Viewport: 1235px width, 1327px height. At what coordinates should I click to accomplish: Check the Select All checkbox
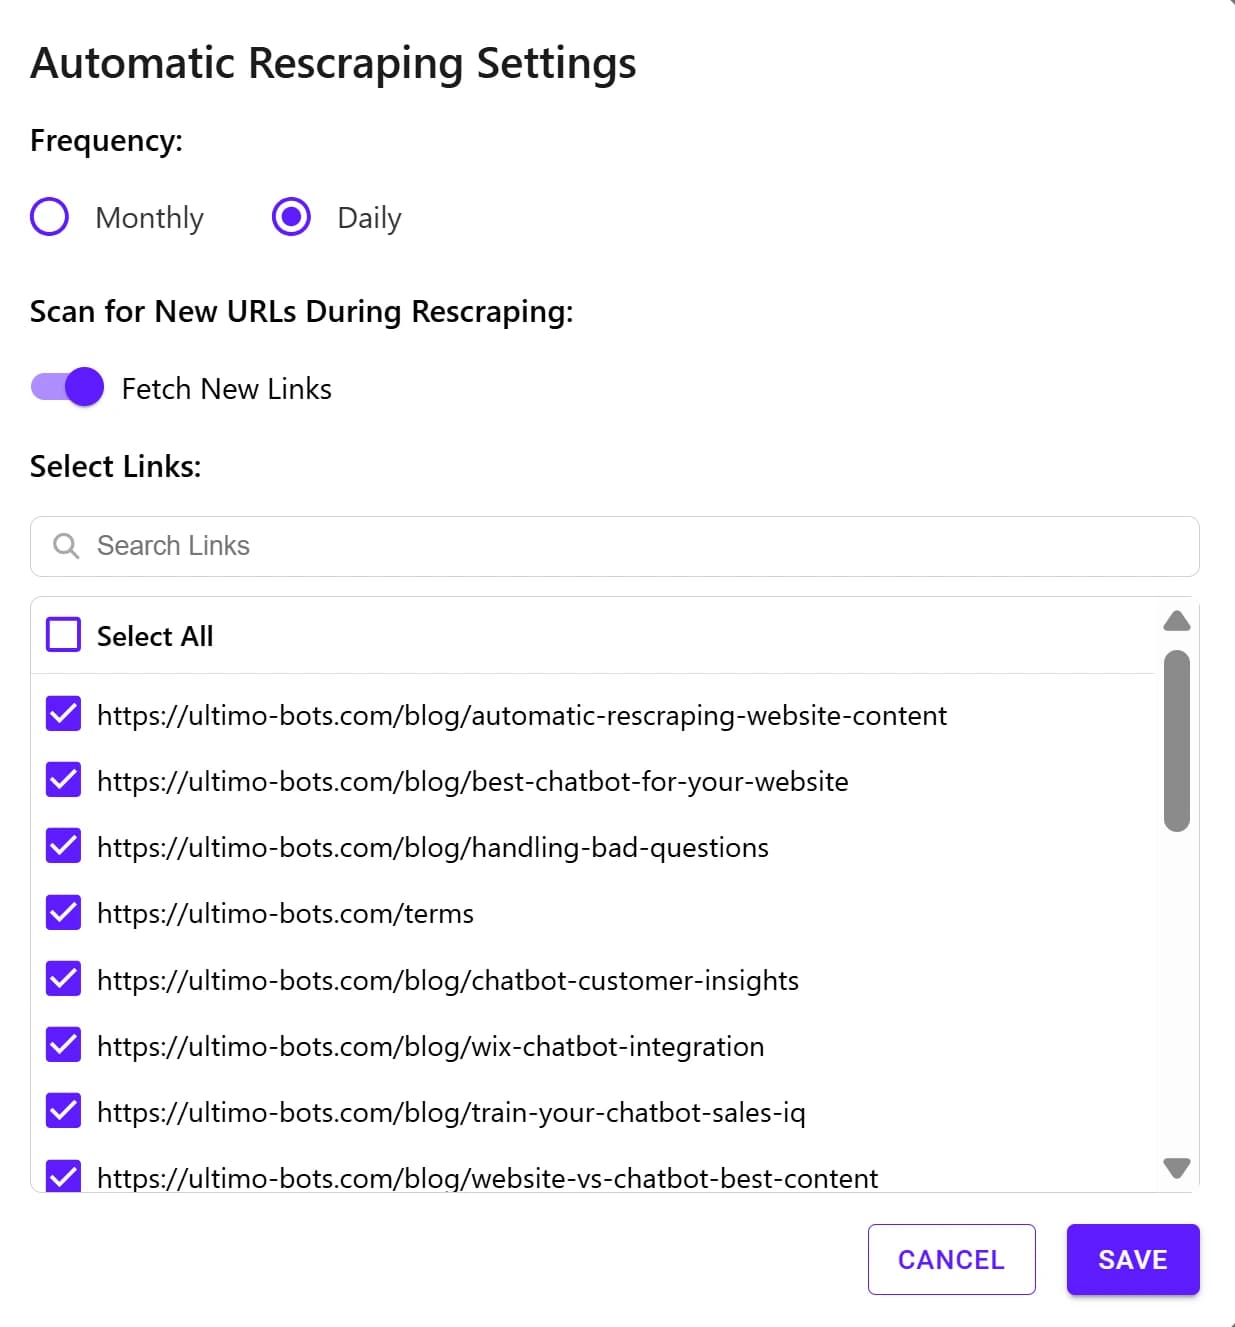coord(62,635)
